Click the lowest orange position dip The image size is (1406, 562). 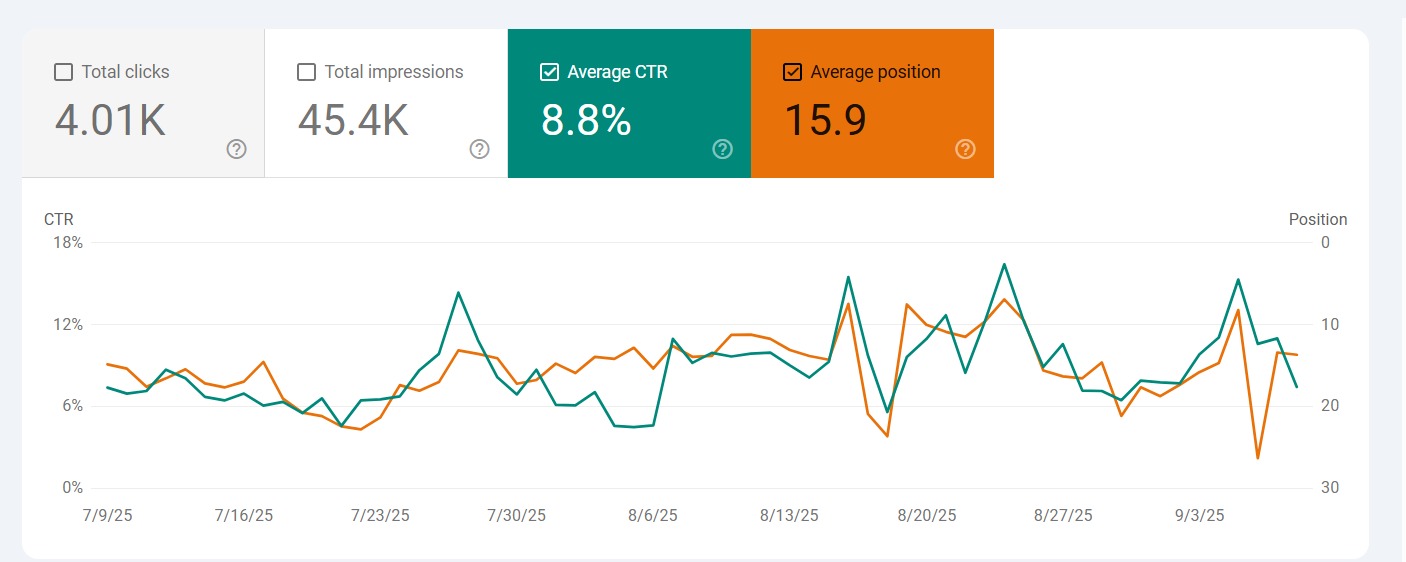click(x=1257, y=458)
